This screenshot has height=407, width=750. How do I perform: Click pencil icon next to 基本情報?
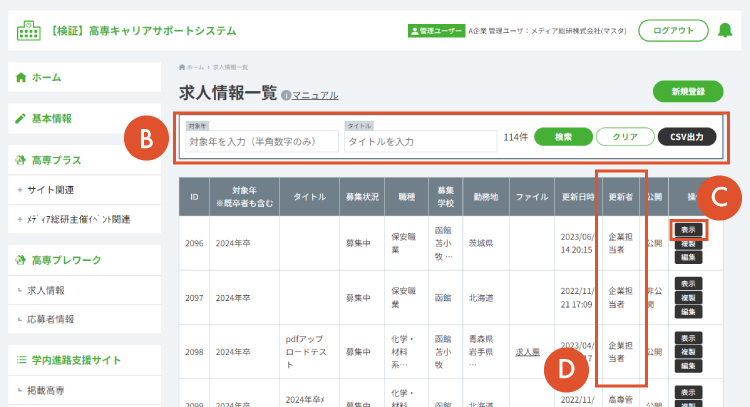coord(20,119)
